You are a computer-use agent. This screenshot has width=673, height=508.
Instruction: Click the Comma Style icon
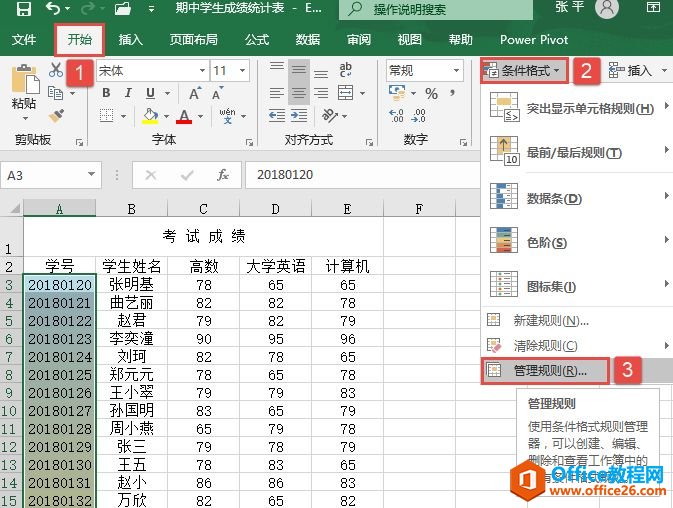(452, 92)
